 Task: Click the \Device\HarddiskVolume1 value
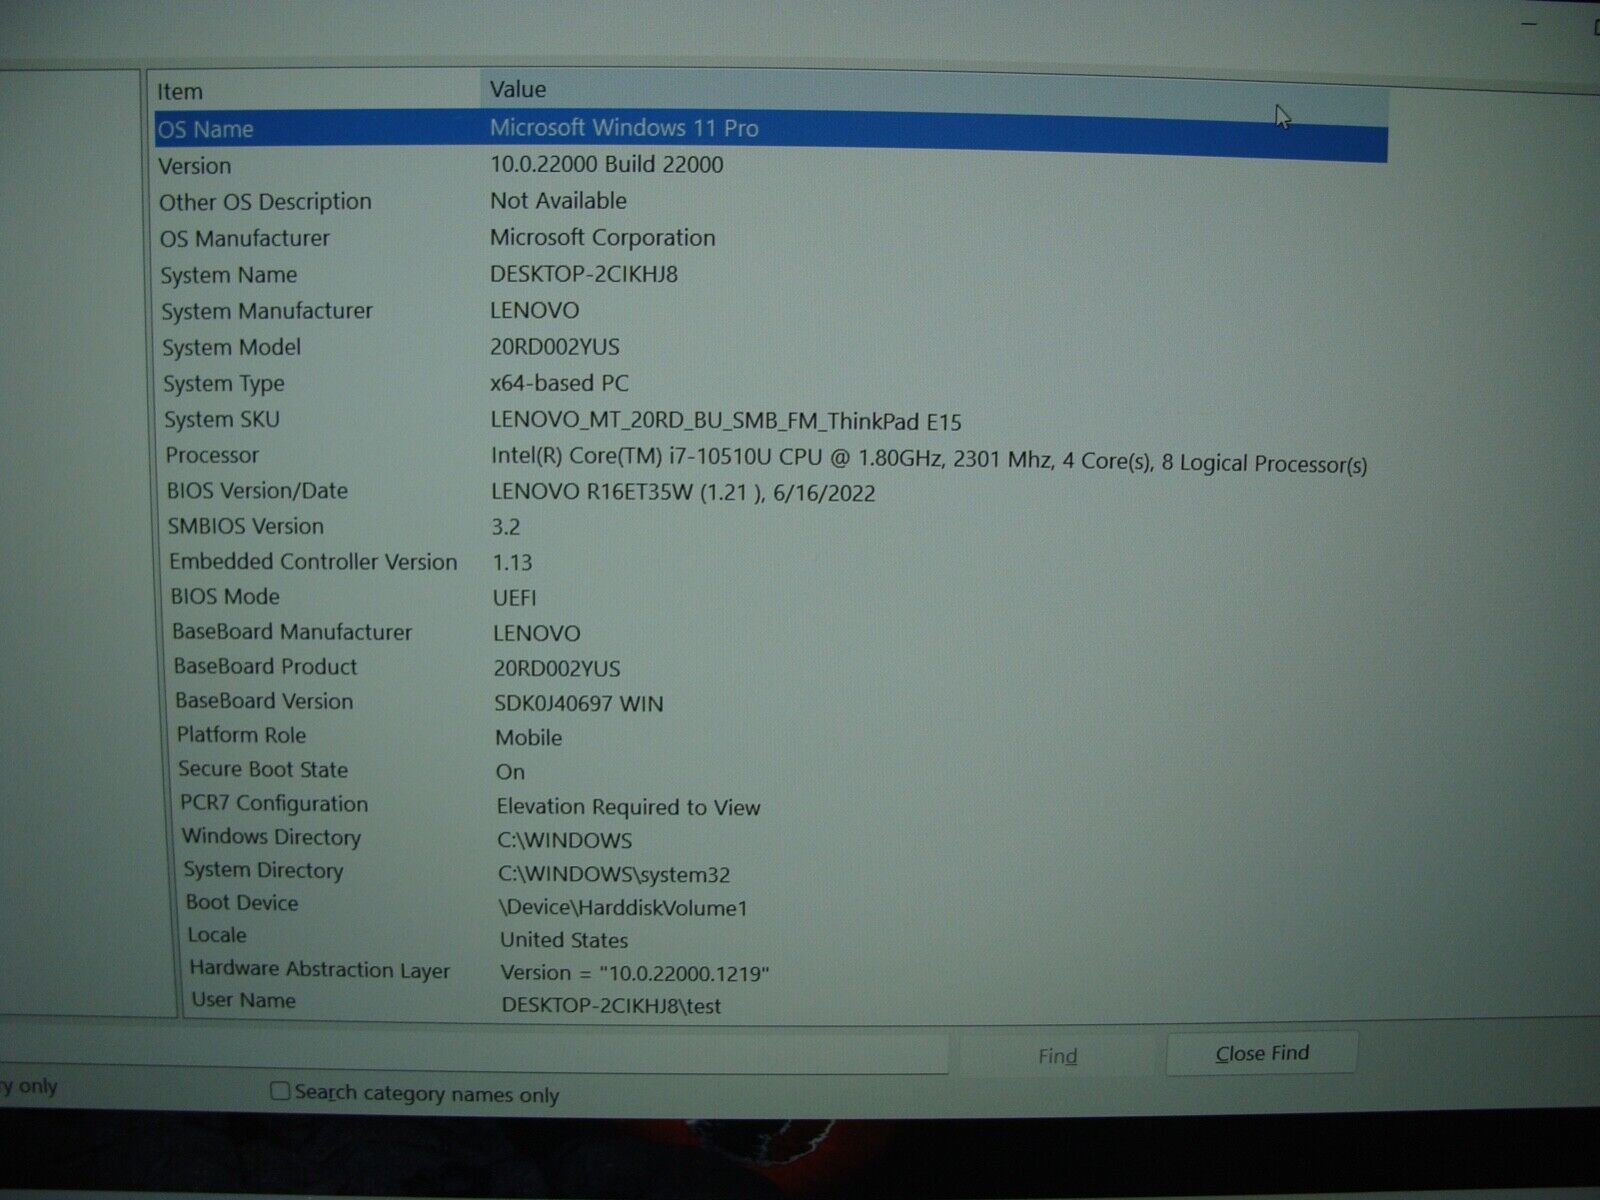pos(623,908)
